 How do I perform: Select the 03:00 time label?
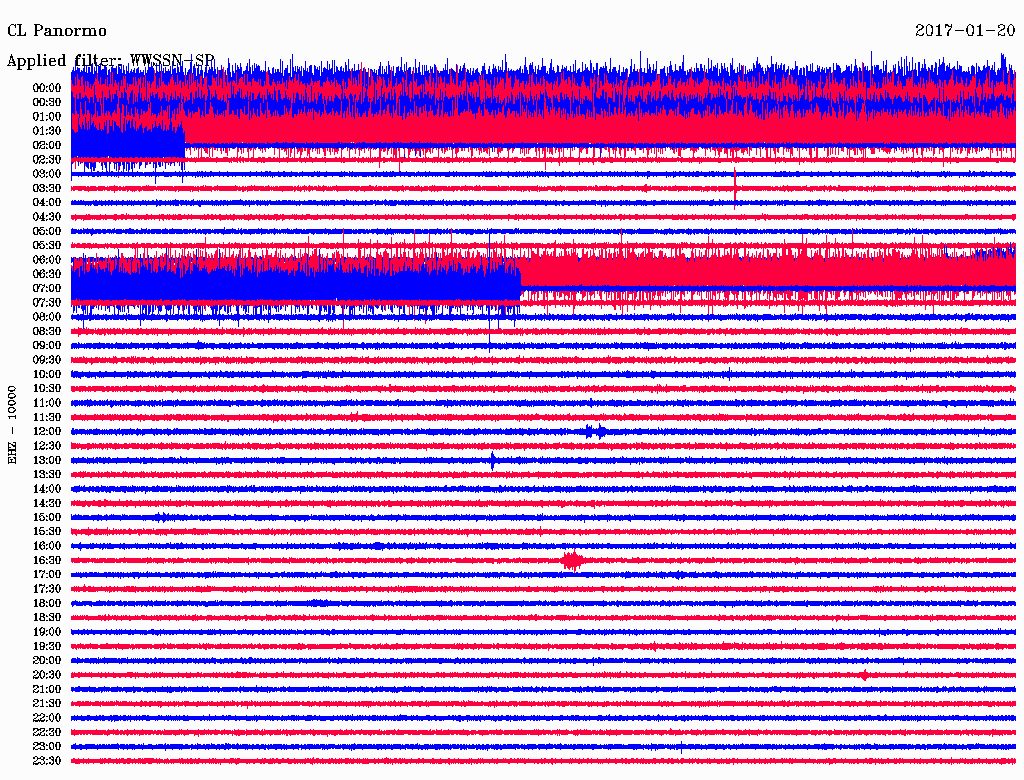pos(47,174)
